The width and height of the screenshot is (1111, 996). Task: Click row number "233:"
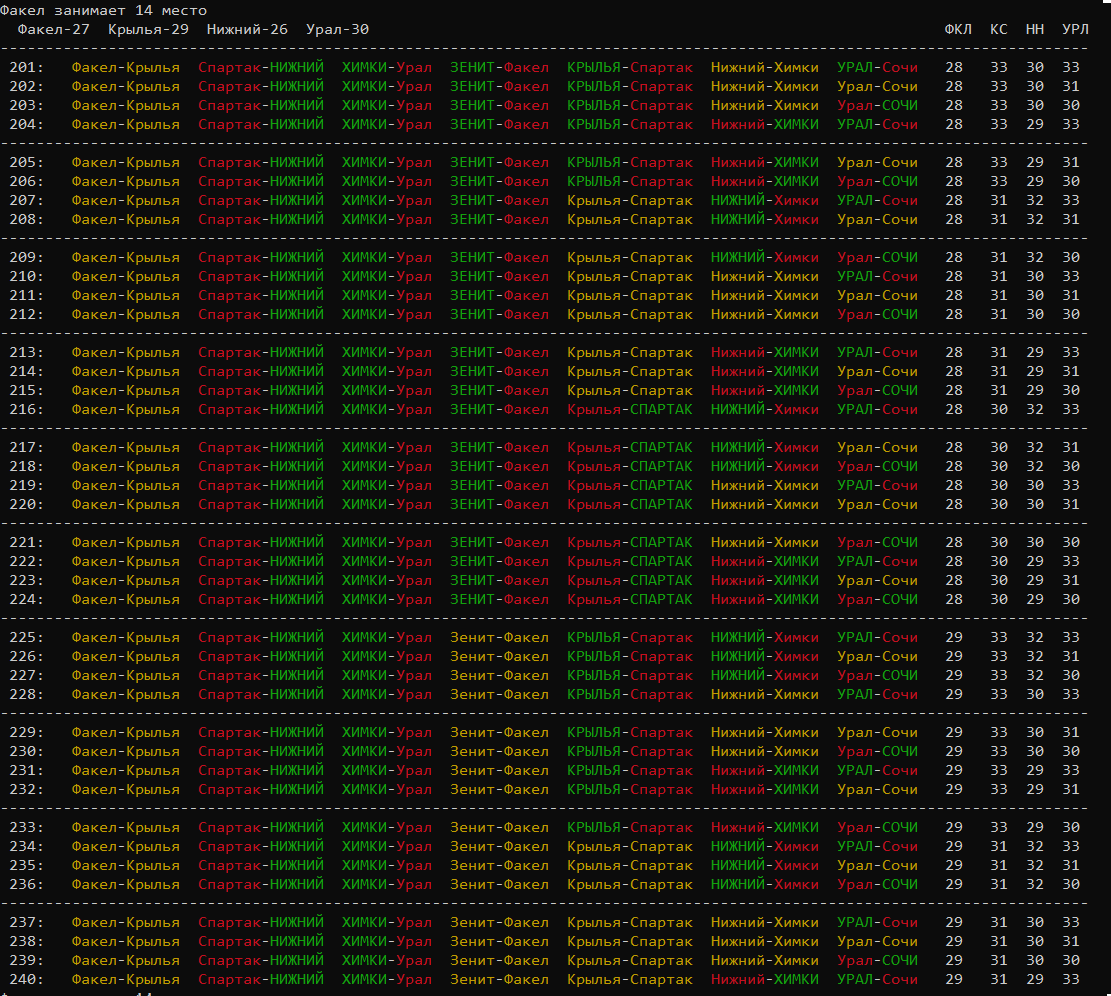27,827
